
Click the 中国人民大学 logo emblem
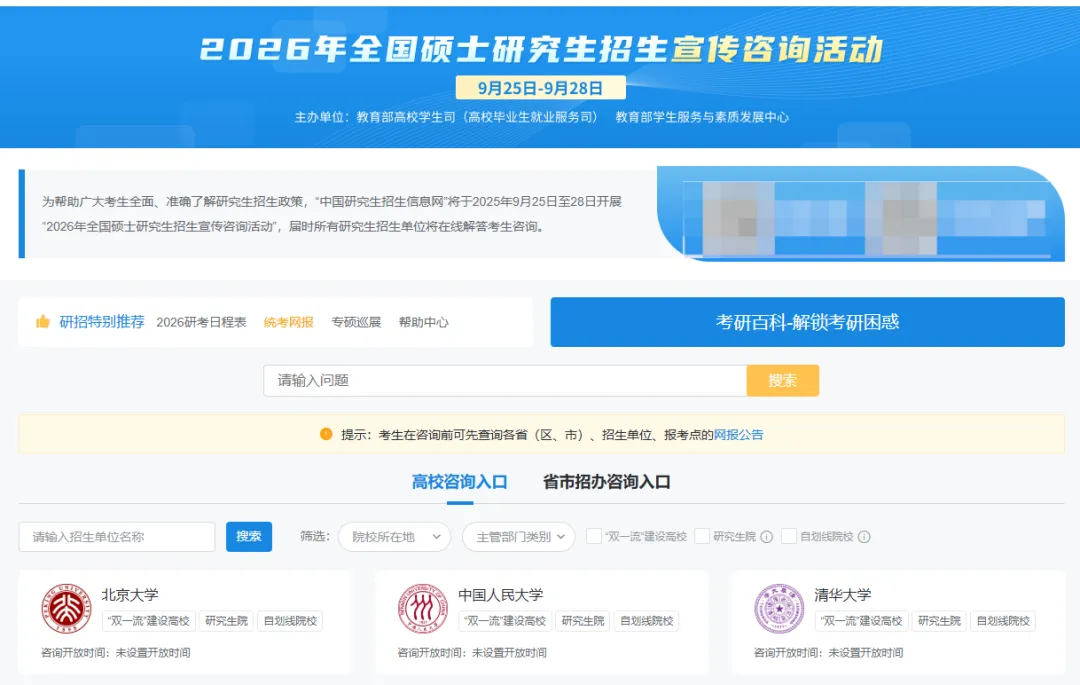[423, 609]
